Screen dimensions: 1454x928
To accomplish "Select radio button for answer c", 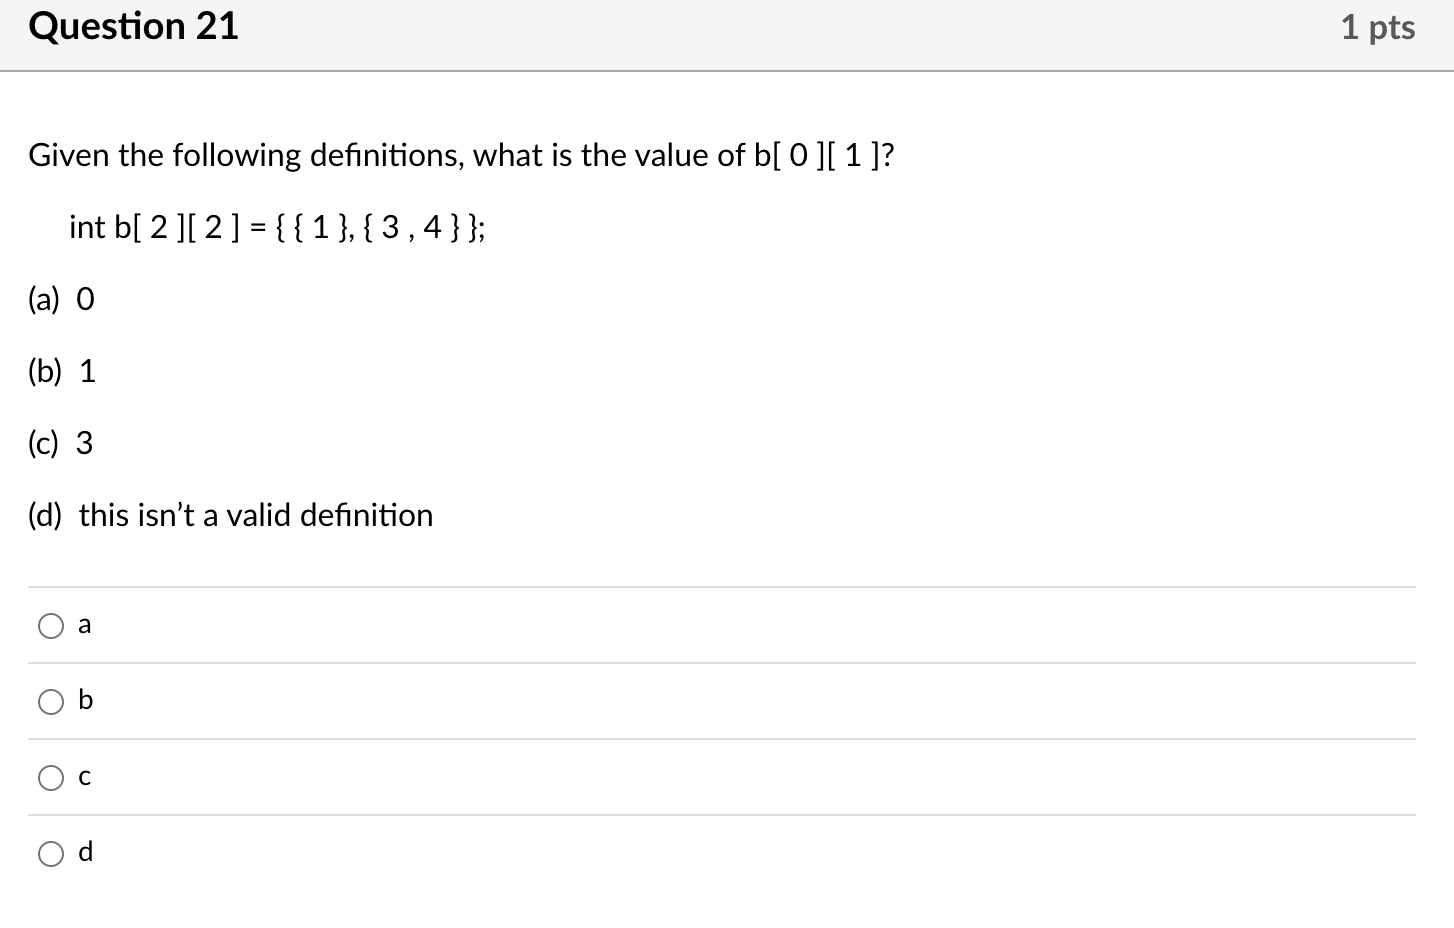I will 51,777.
